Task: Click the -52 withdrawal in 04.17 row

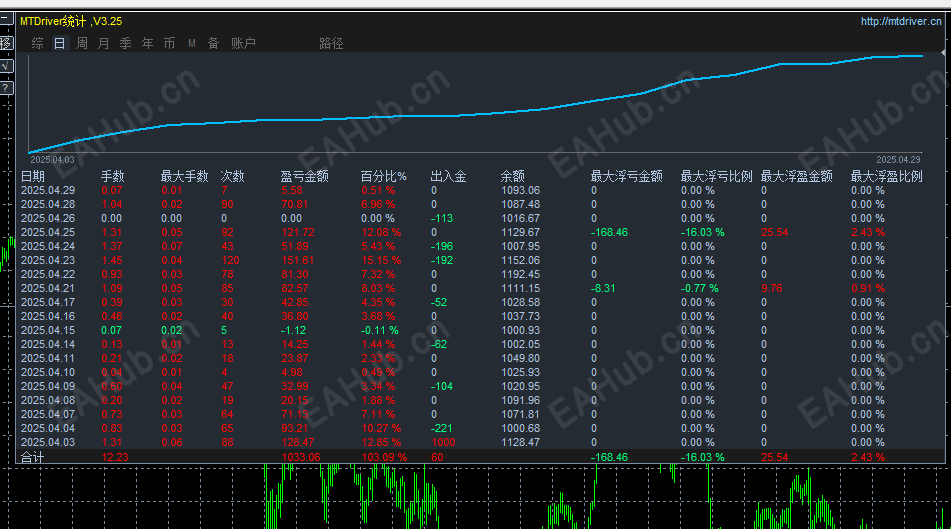Action: pyautogui.click(x=439, y=302)
